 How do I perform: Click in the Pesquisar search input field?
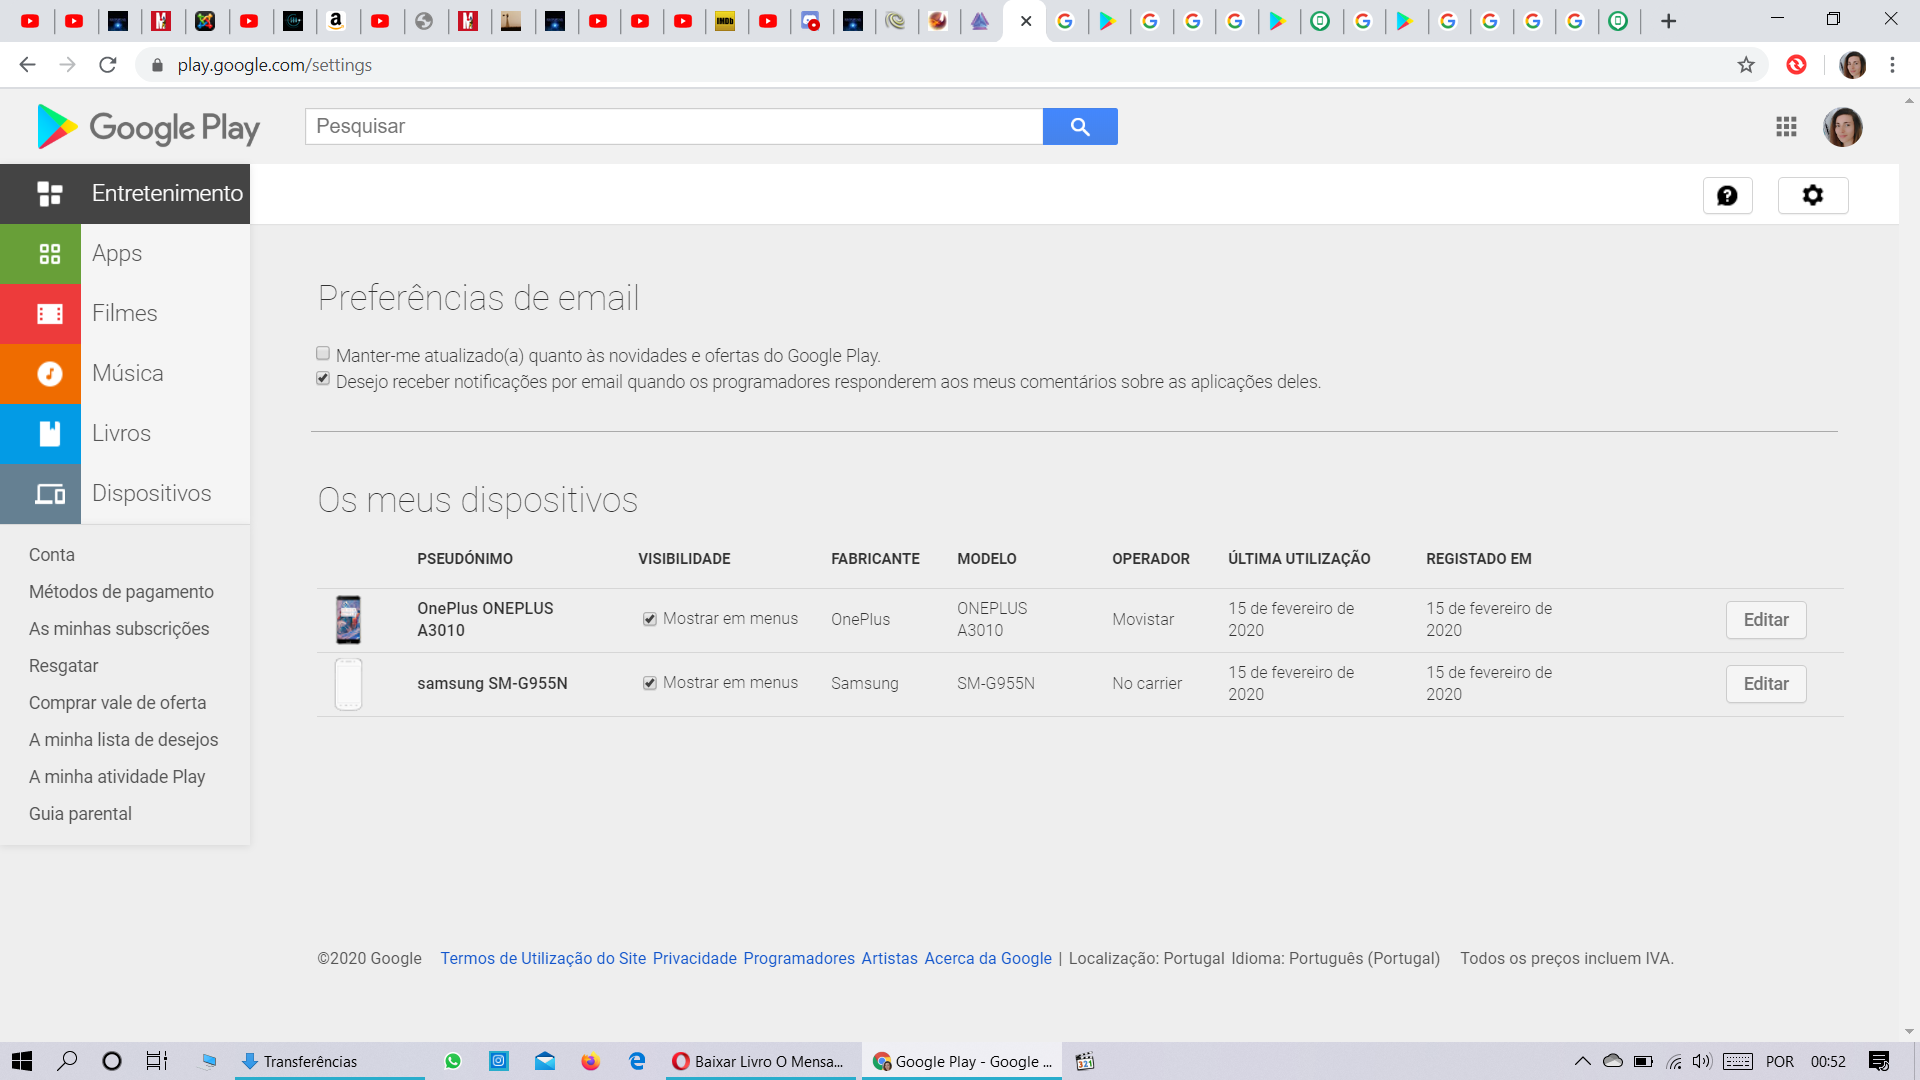[x=673, y=127]
